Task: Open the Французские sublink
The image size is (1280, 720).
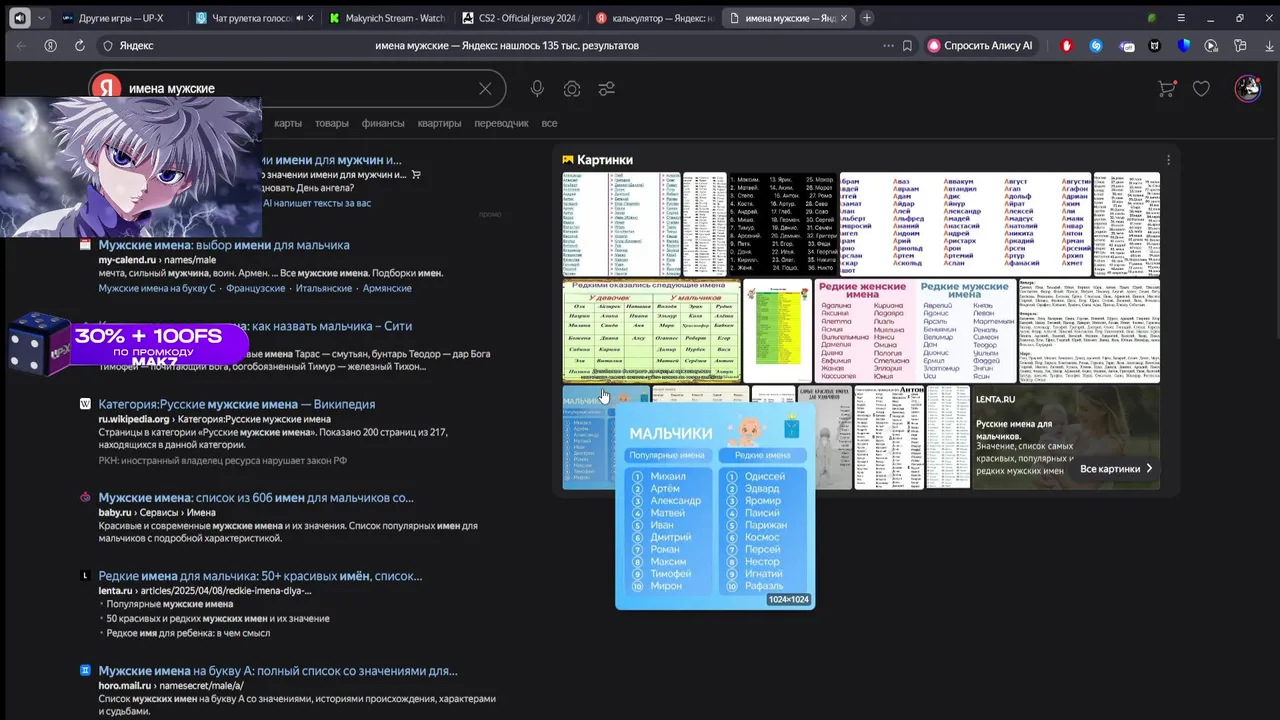Action: [255, 288]
